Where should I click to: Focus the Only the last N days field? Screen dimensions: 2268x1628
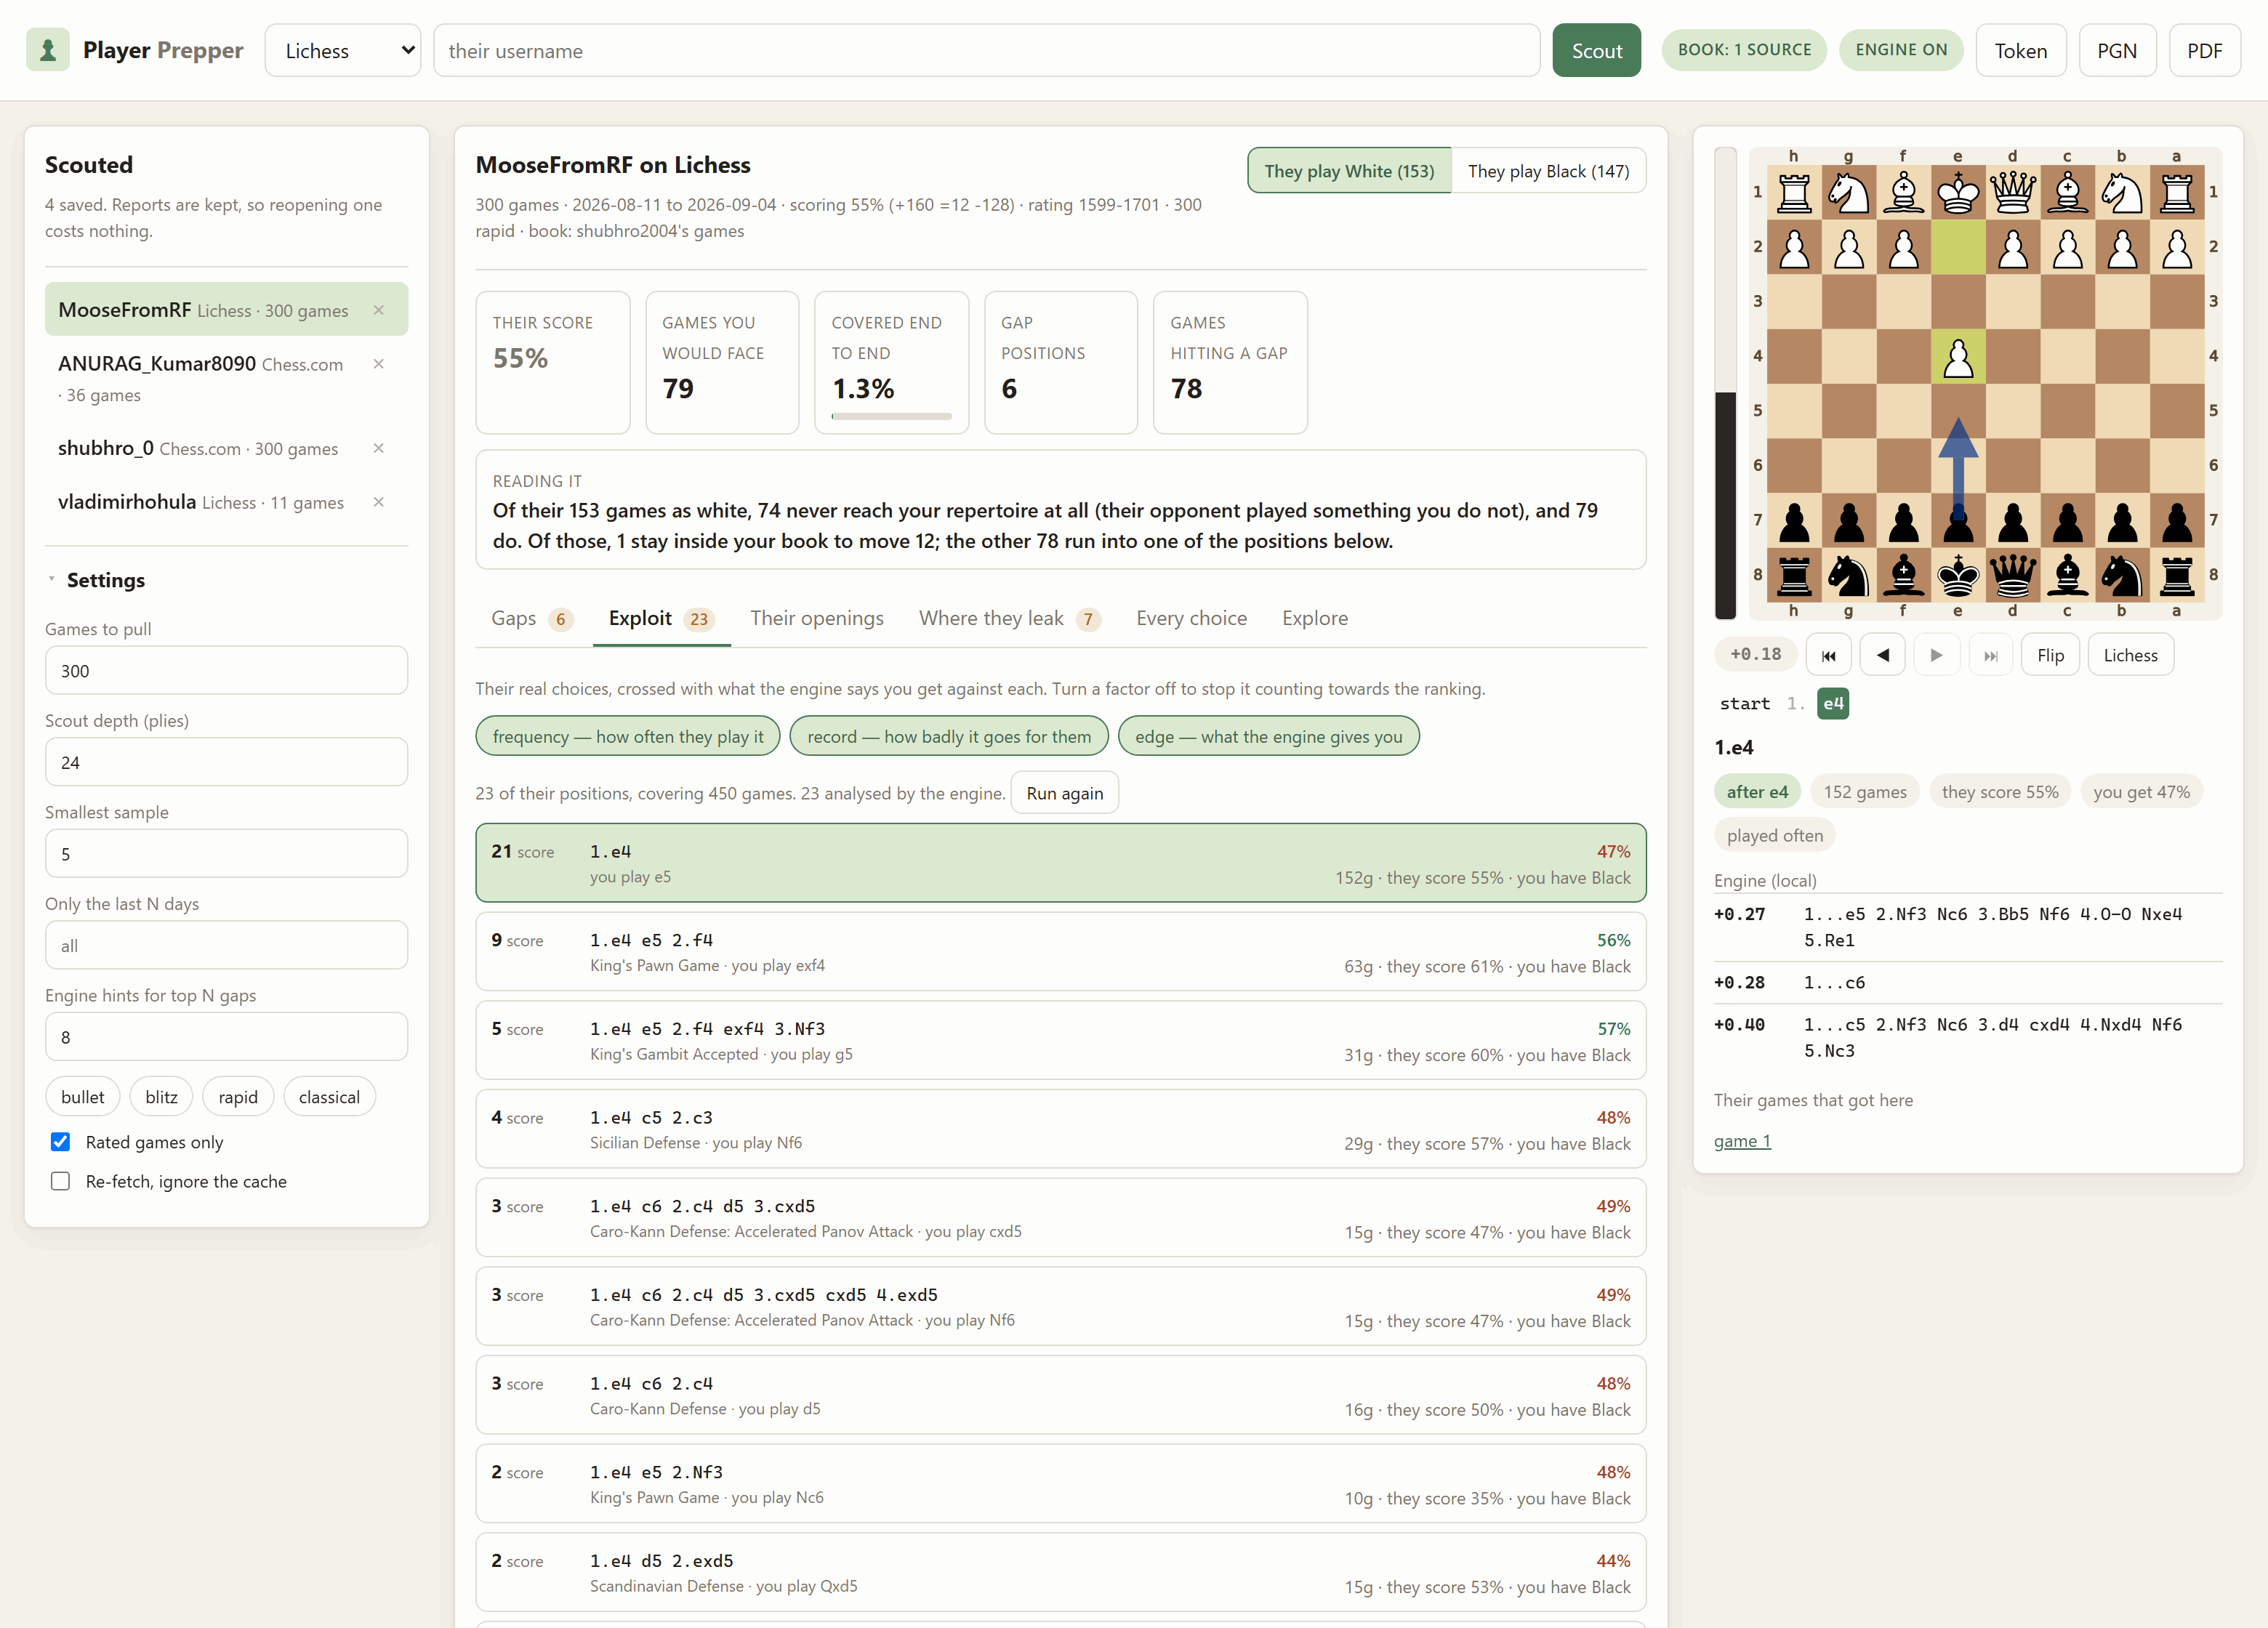pyautogui.click(x=226, y=945)
